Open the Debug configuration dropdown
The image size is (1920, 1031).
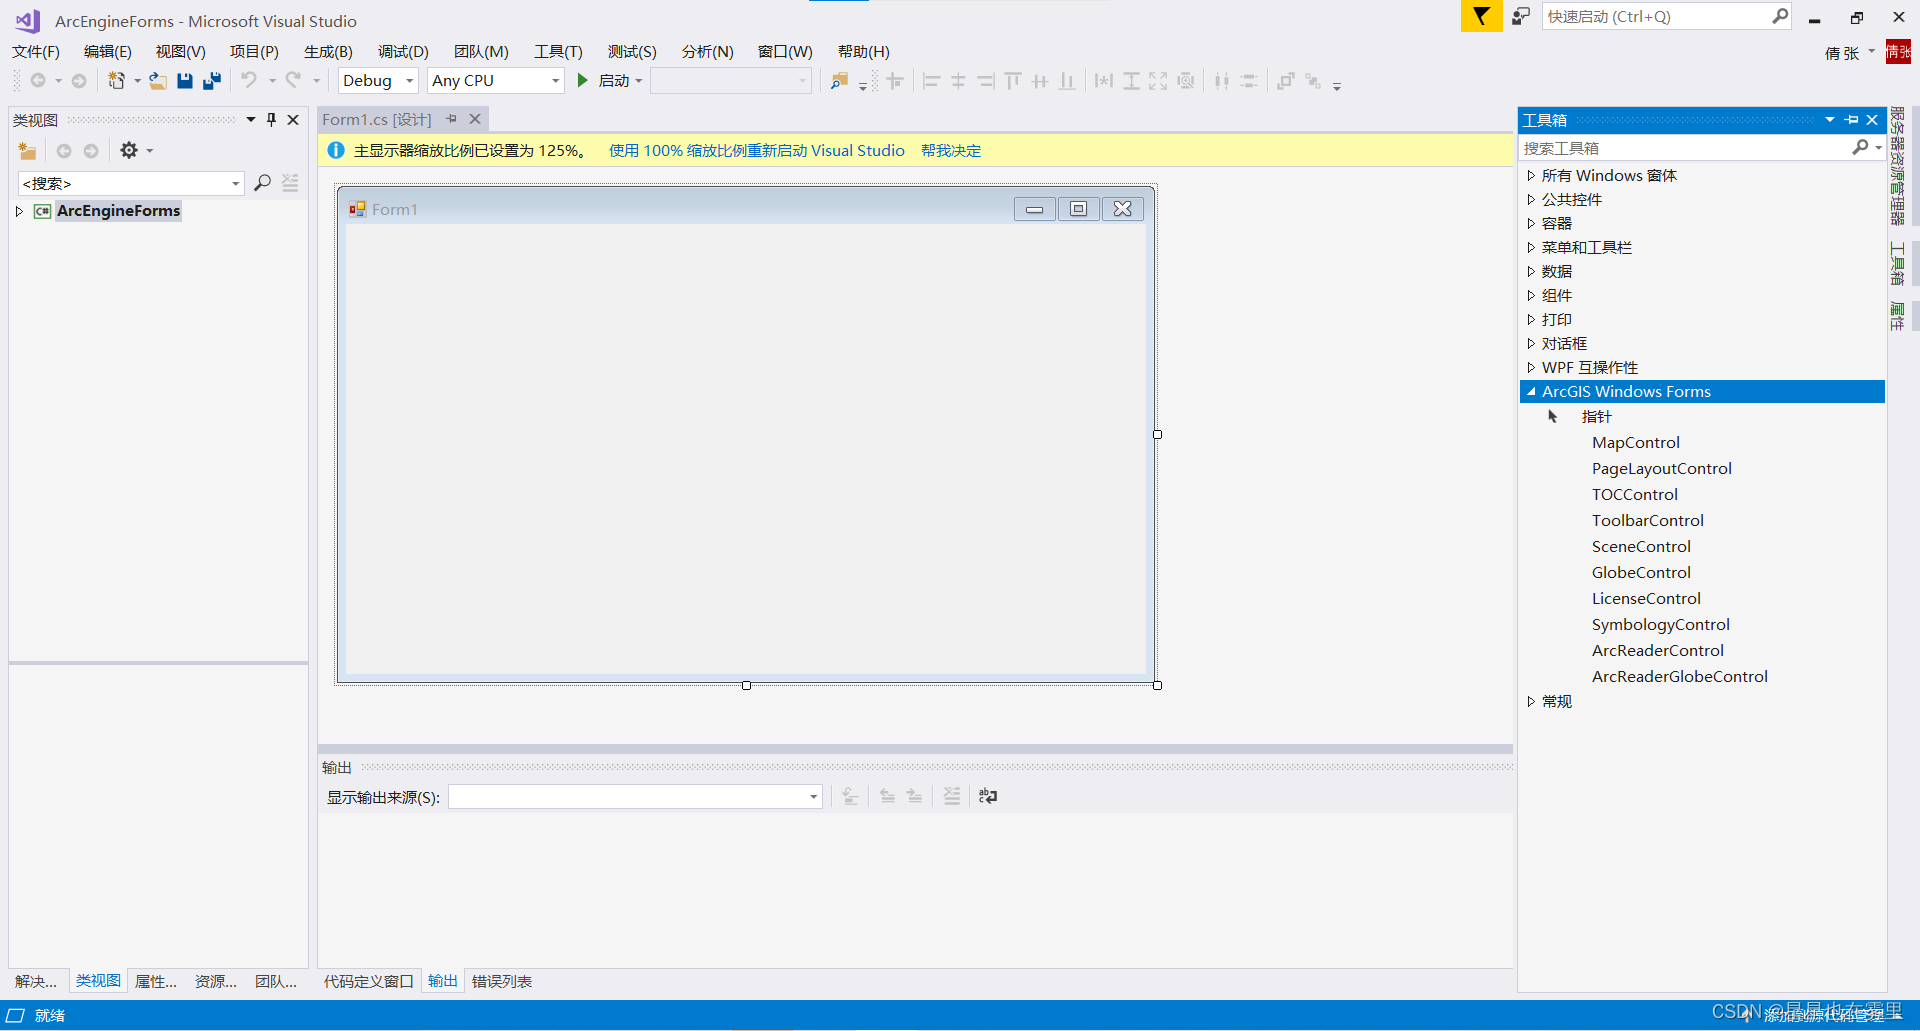pyautogui.click(x=409, y=81)
